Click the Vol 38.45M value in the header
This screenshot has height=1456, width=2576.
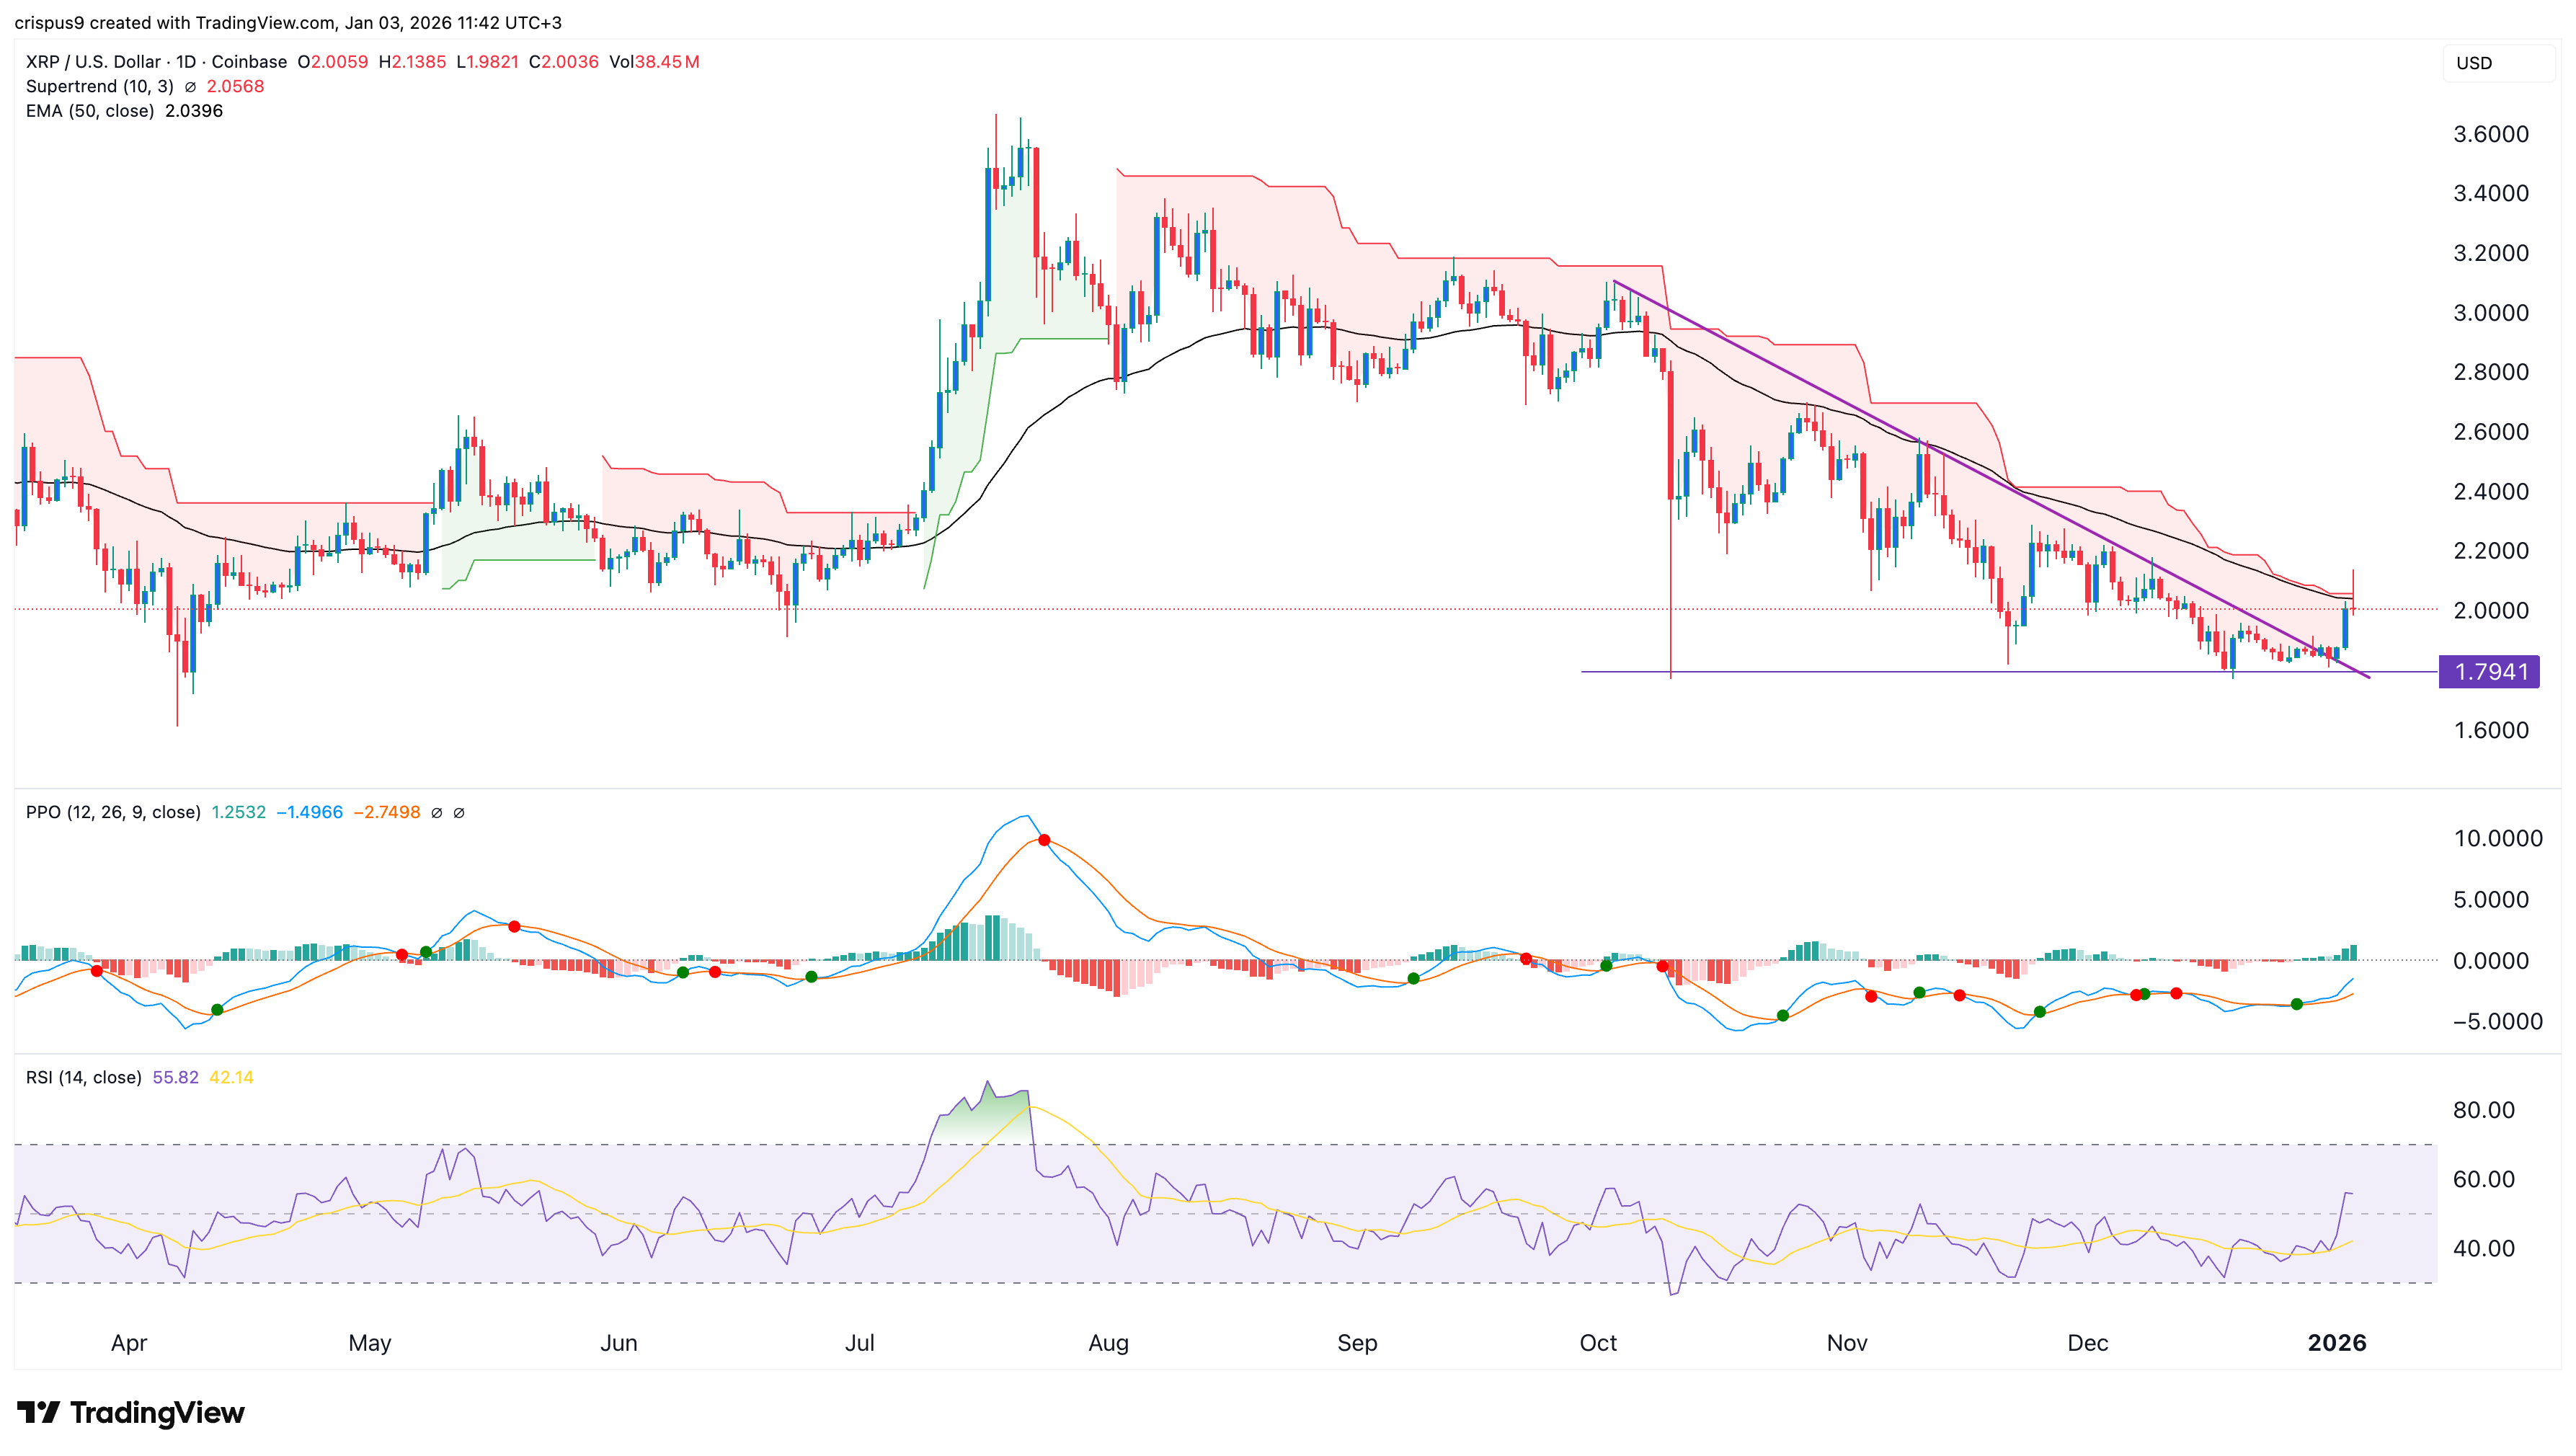[655, 61]
